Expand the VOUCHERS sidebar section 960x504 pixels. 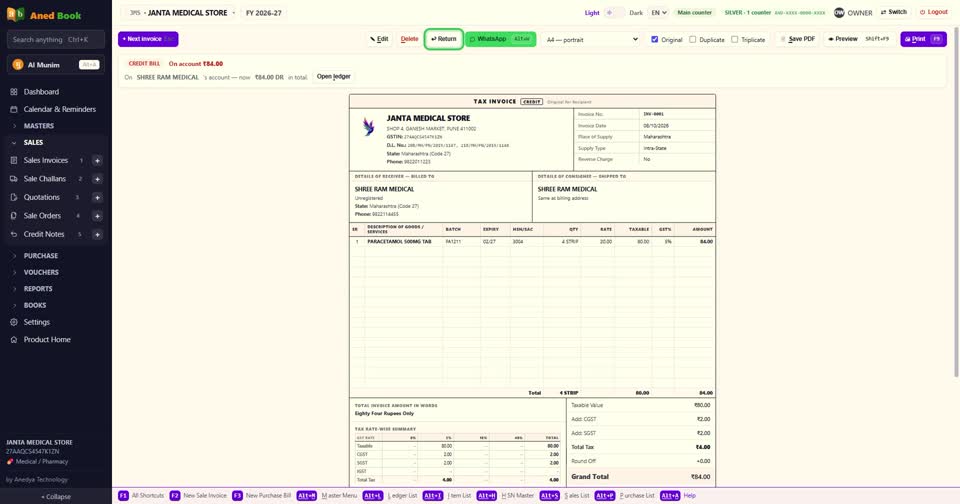pos(41,272)
